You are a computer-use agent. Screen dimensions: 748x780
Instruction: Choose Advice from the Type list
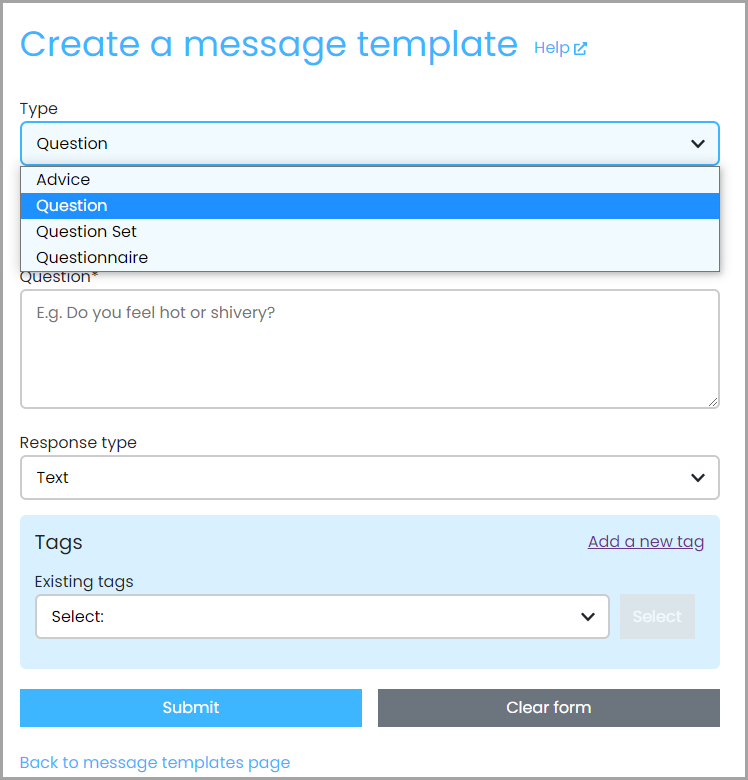point(370,180)
